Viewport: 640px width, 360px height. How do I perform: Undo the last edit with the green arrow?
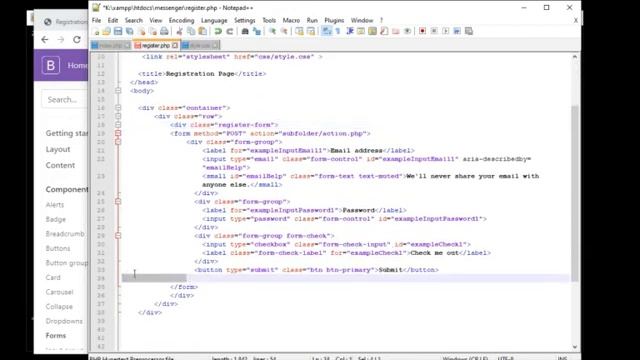pyautogui.click(x=218, y=31)
